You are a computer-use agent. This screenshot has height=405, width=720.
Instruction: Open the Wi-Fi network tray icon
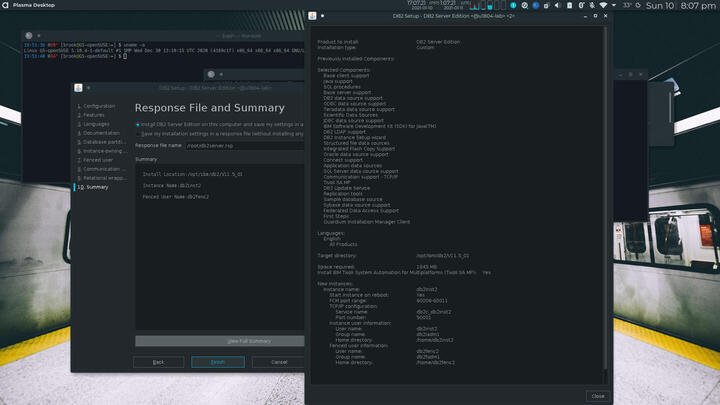tap(603, 6)
